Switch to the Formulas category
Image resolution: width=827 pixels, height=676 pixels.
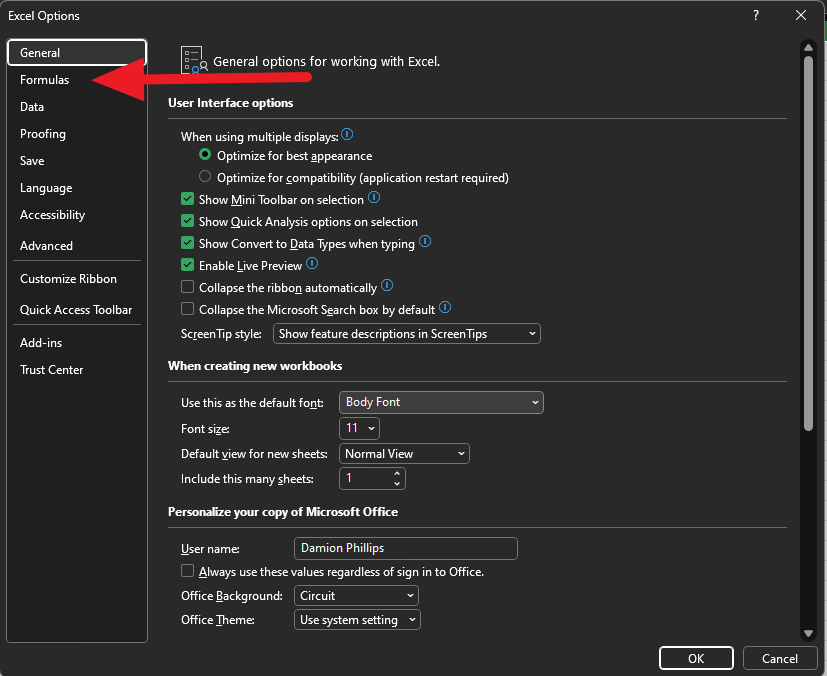click(77, 80)
